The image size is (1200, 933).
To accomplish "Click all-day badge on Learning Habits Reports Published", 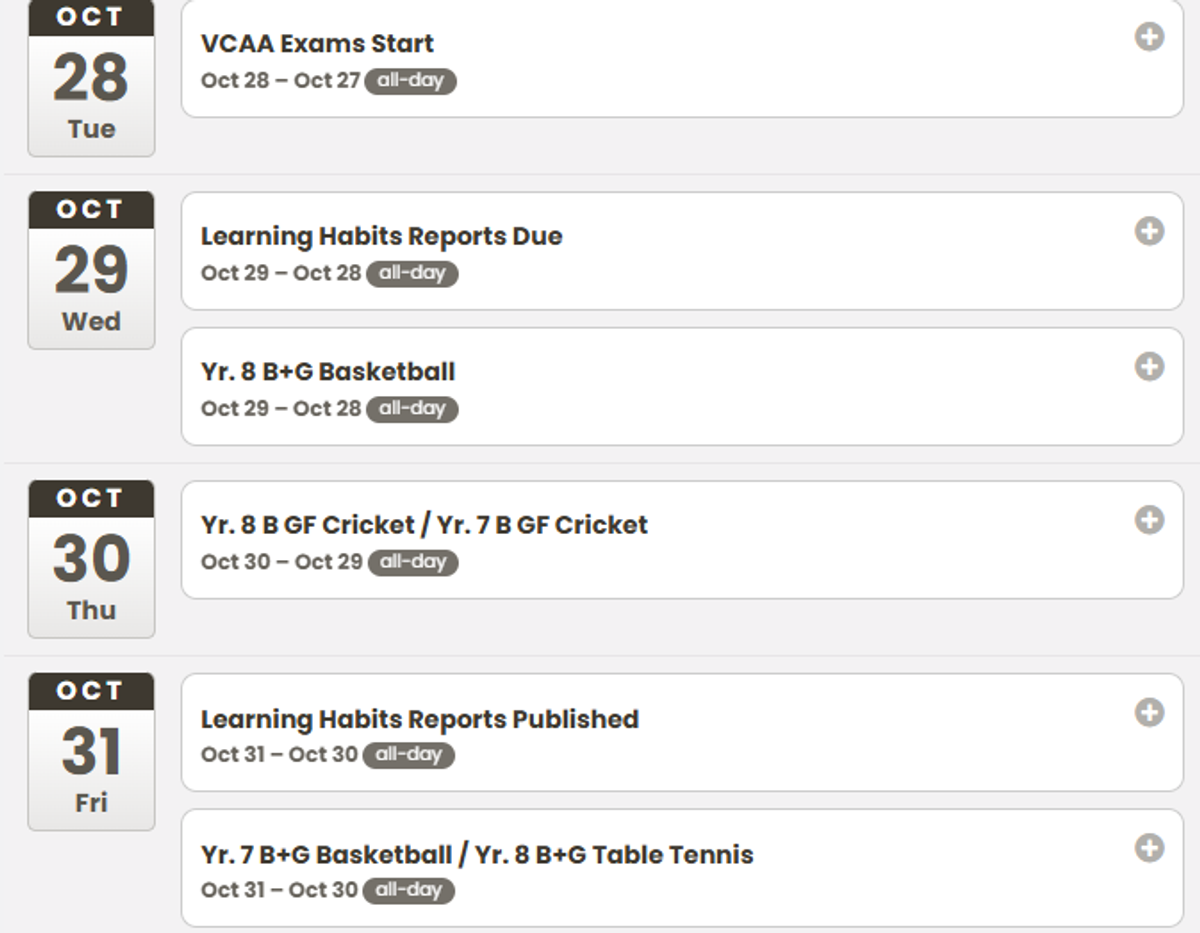I will point(408,755).
